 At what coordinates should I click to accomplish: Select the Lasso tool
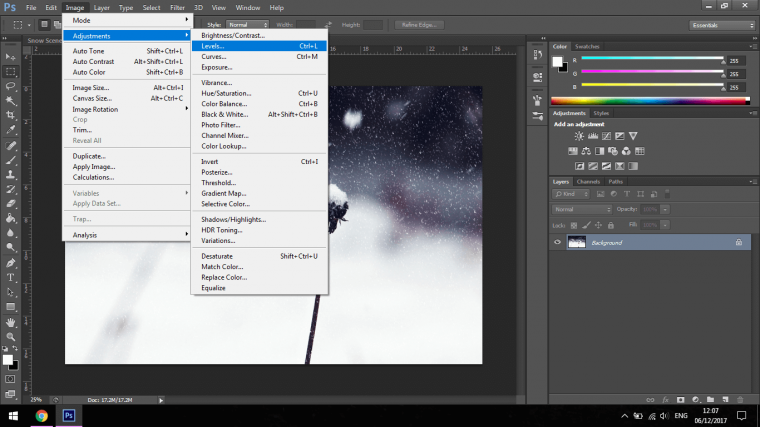pos(10,86)
